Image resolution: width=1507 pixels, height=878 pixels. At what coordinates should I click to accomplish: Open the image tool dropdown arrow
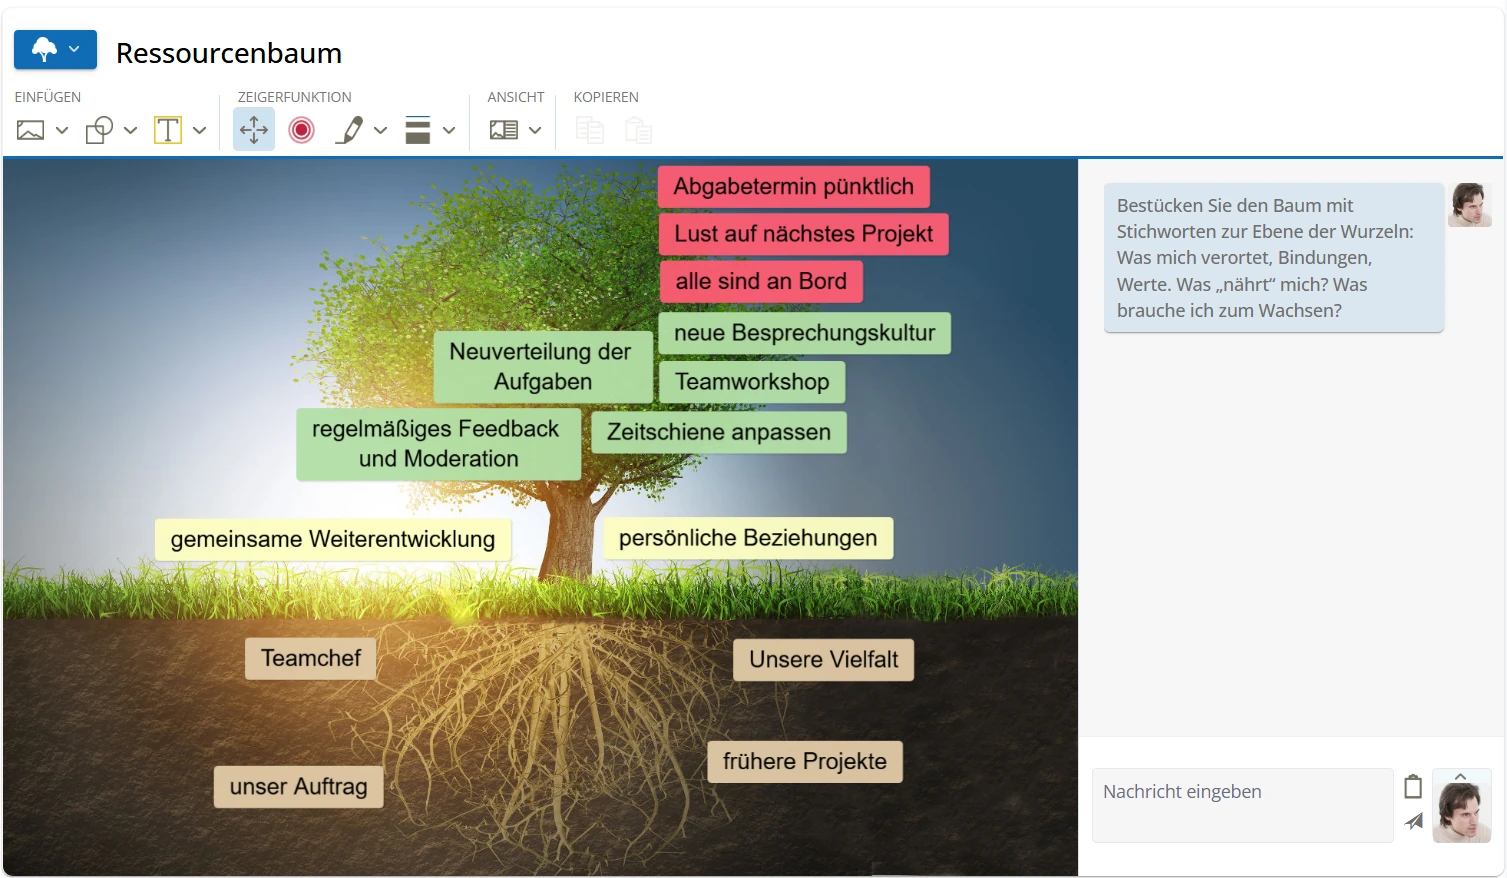click(x=62, y=129)
